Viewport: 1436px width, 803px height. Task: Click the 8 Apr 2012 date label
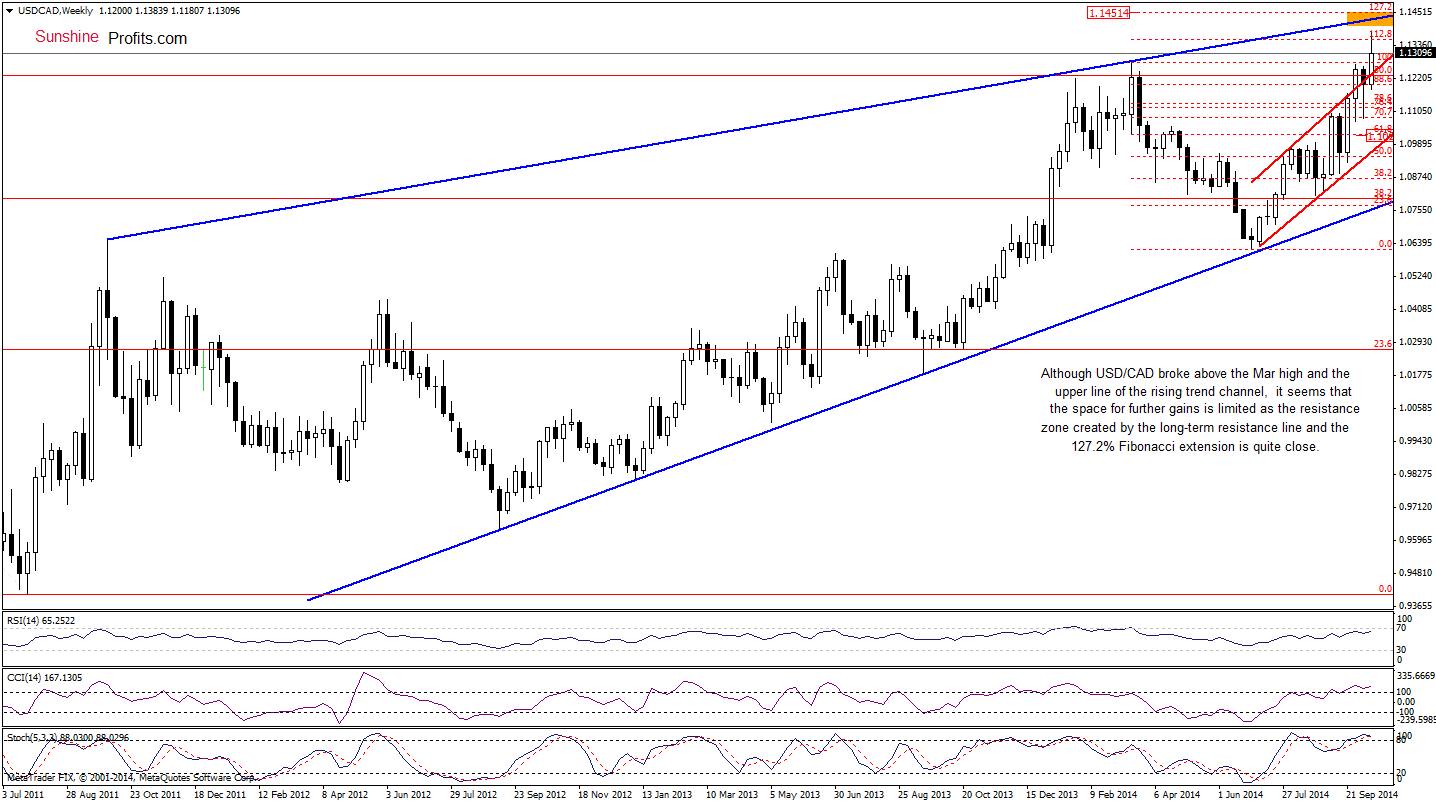[345, 794]
